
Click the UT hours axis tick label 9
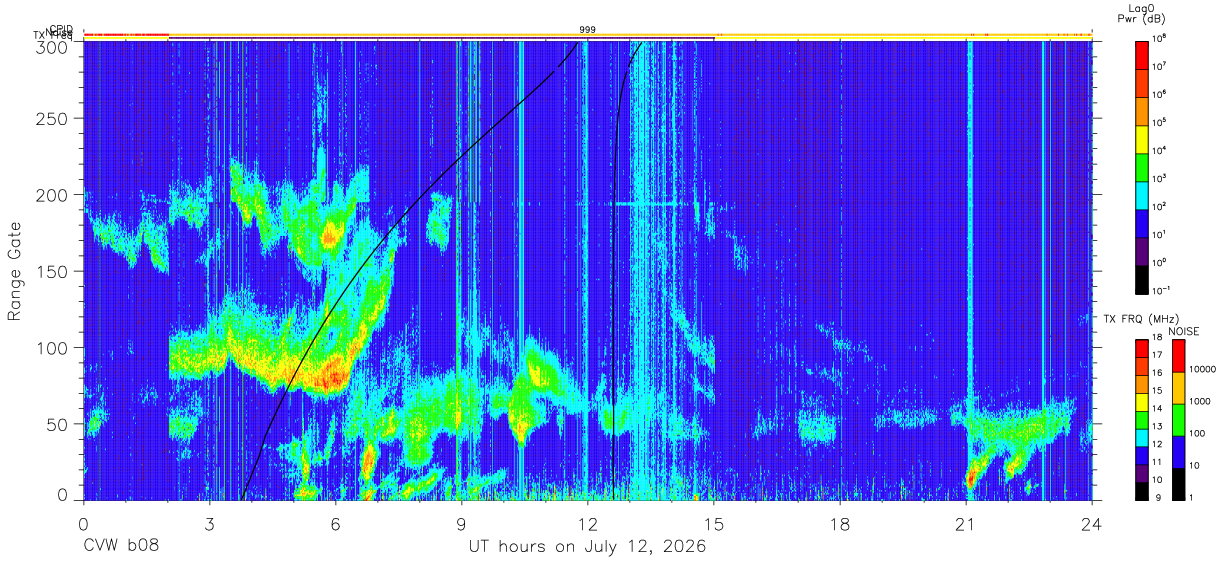(x=462, y=523)
